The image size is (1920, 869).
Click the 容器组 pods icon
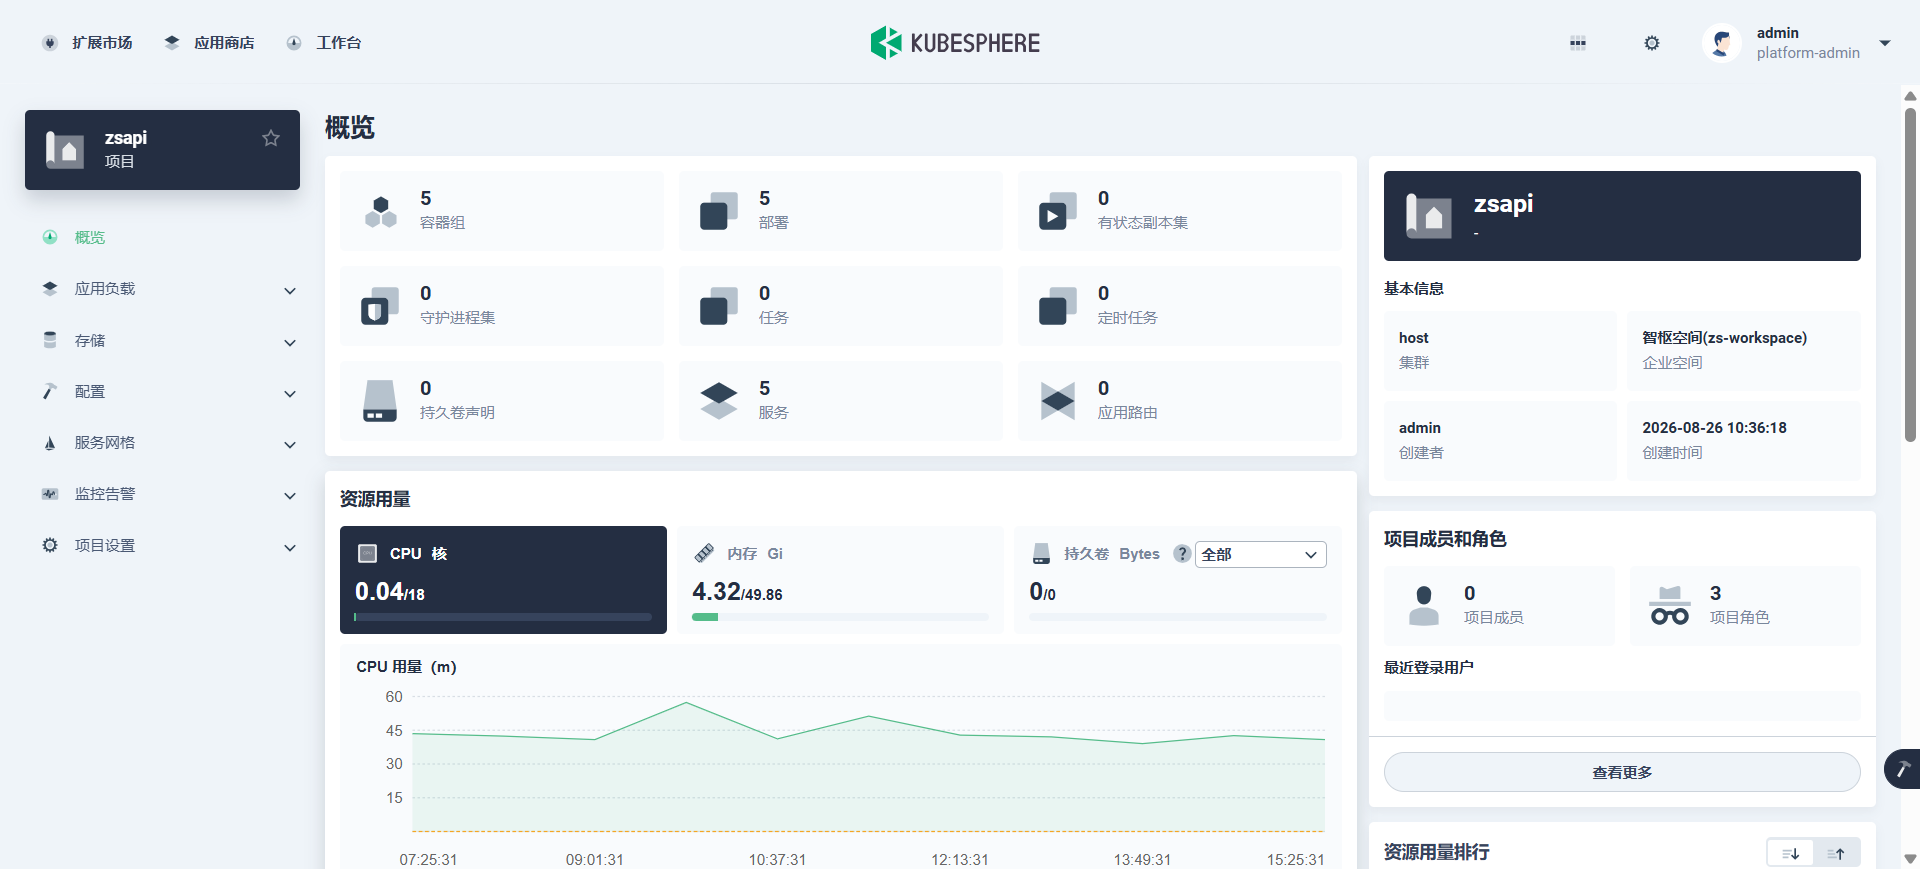point(380,211)
